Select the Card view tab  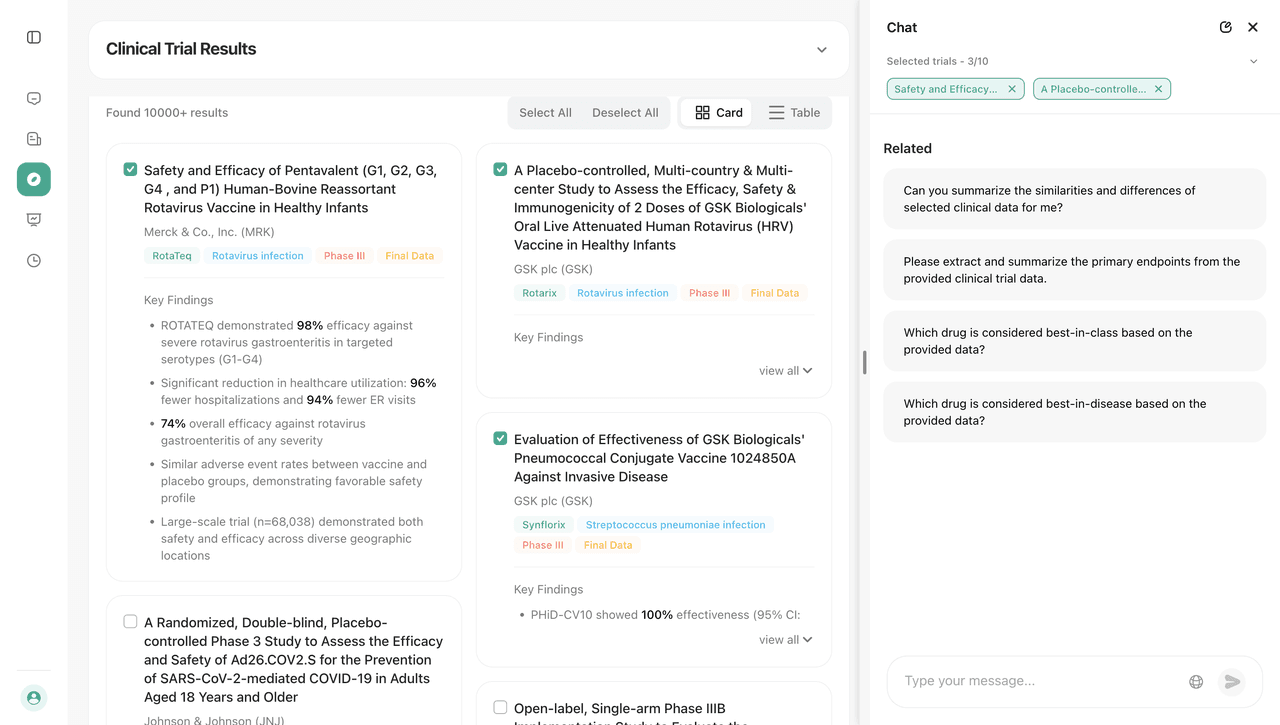[x=716, y=112]
